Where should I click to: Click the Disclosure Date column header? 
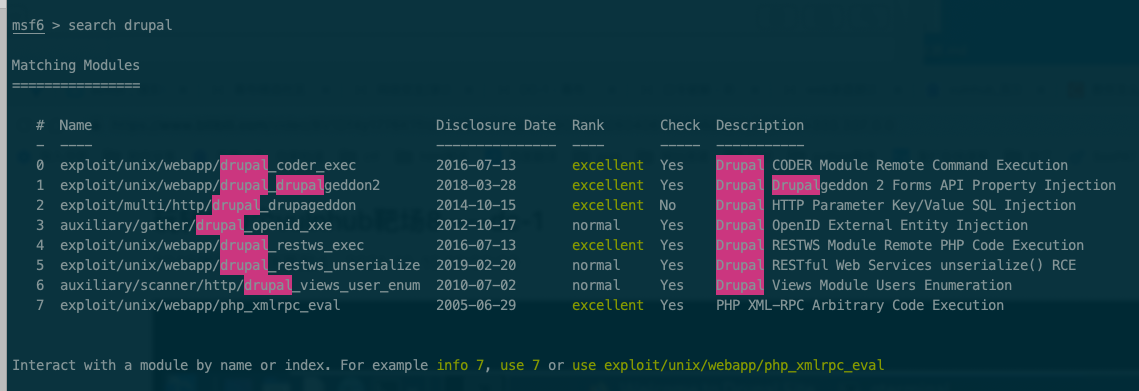point(496,125)
